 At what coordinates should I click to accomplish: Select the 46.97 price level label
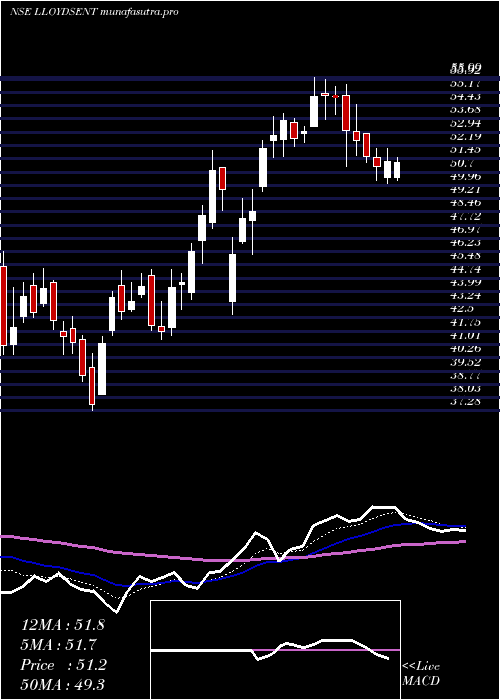click(465, 229)
